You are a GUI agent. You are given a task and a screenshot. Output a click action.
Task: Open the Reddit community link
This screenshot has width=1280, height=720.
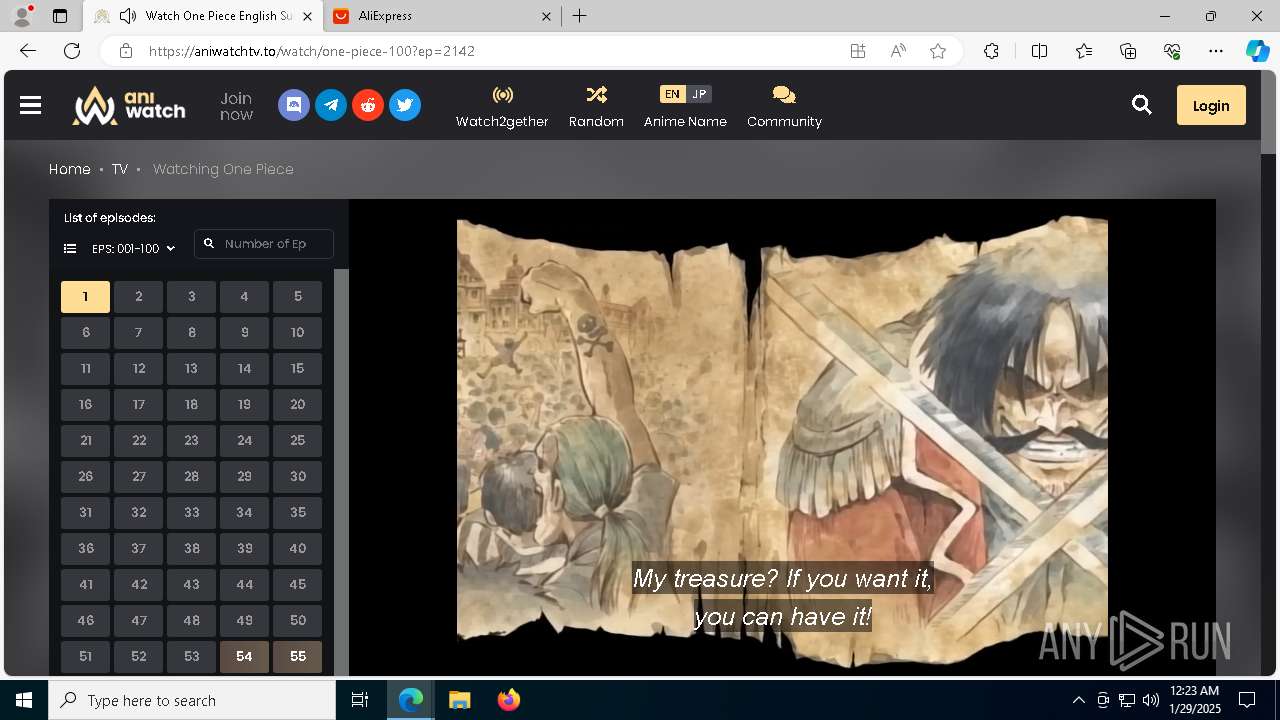368,105
